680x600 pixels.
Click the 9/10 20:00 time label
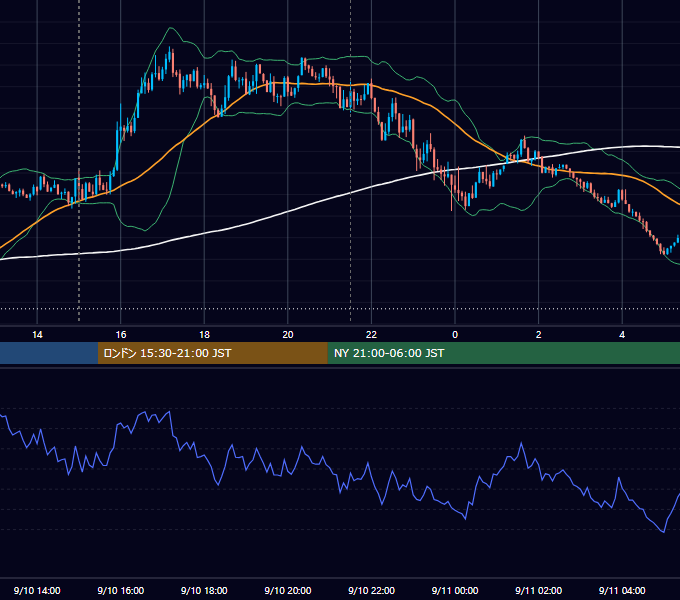coord(288,590)
